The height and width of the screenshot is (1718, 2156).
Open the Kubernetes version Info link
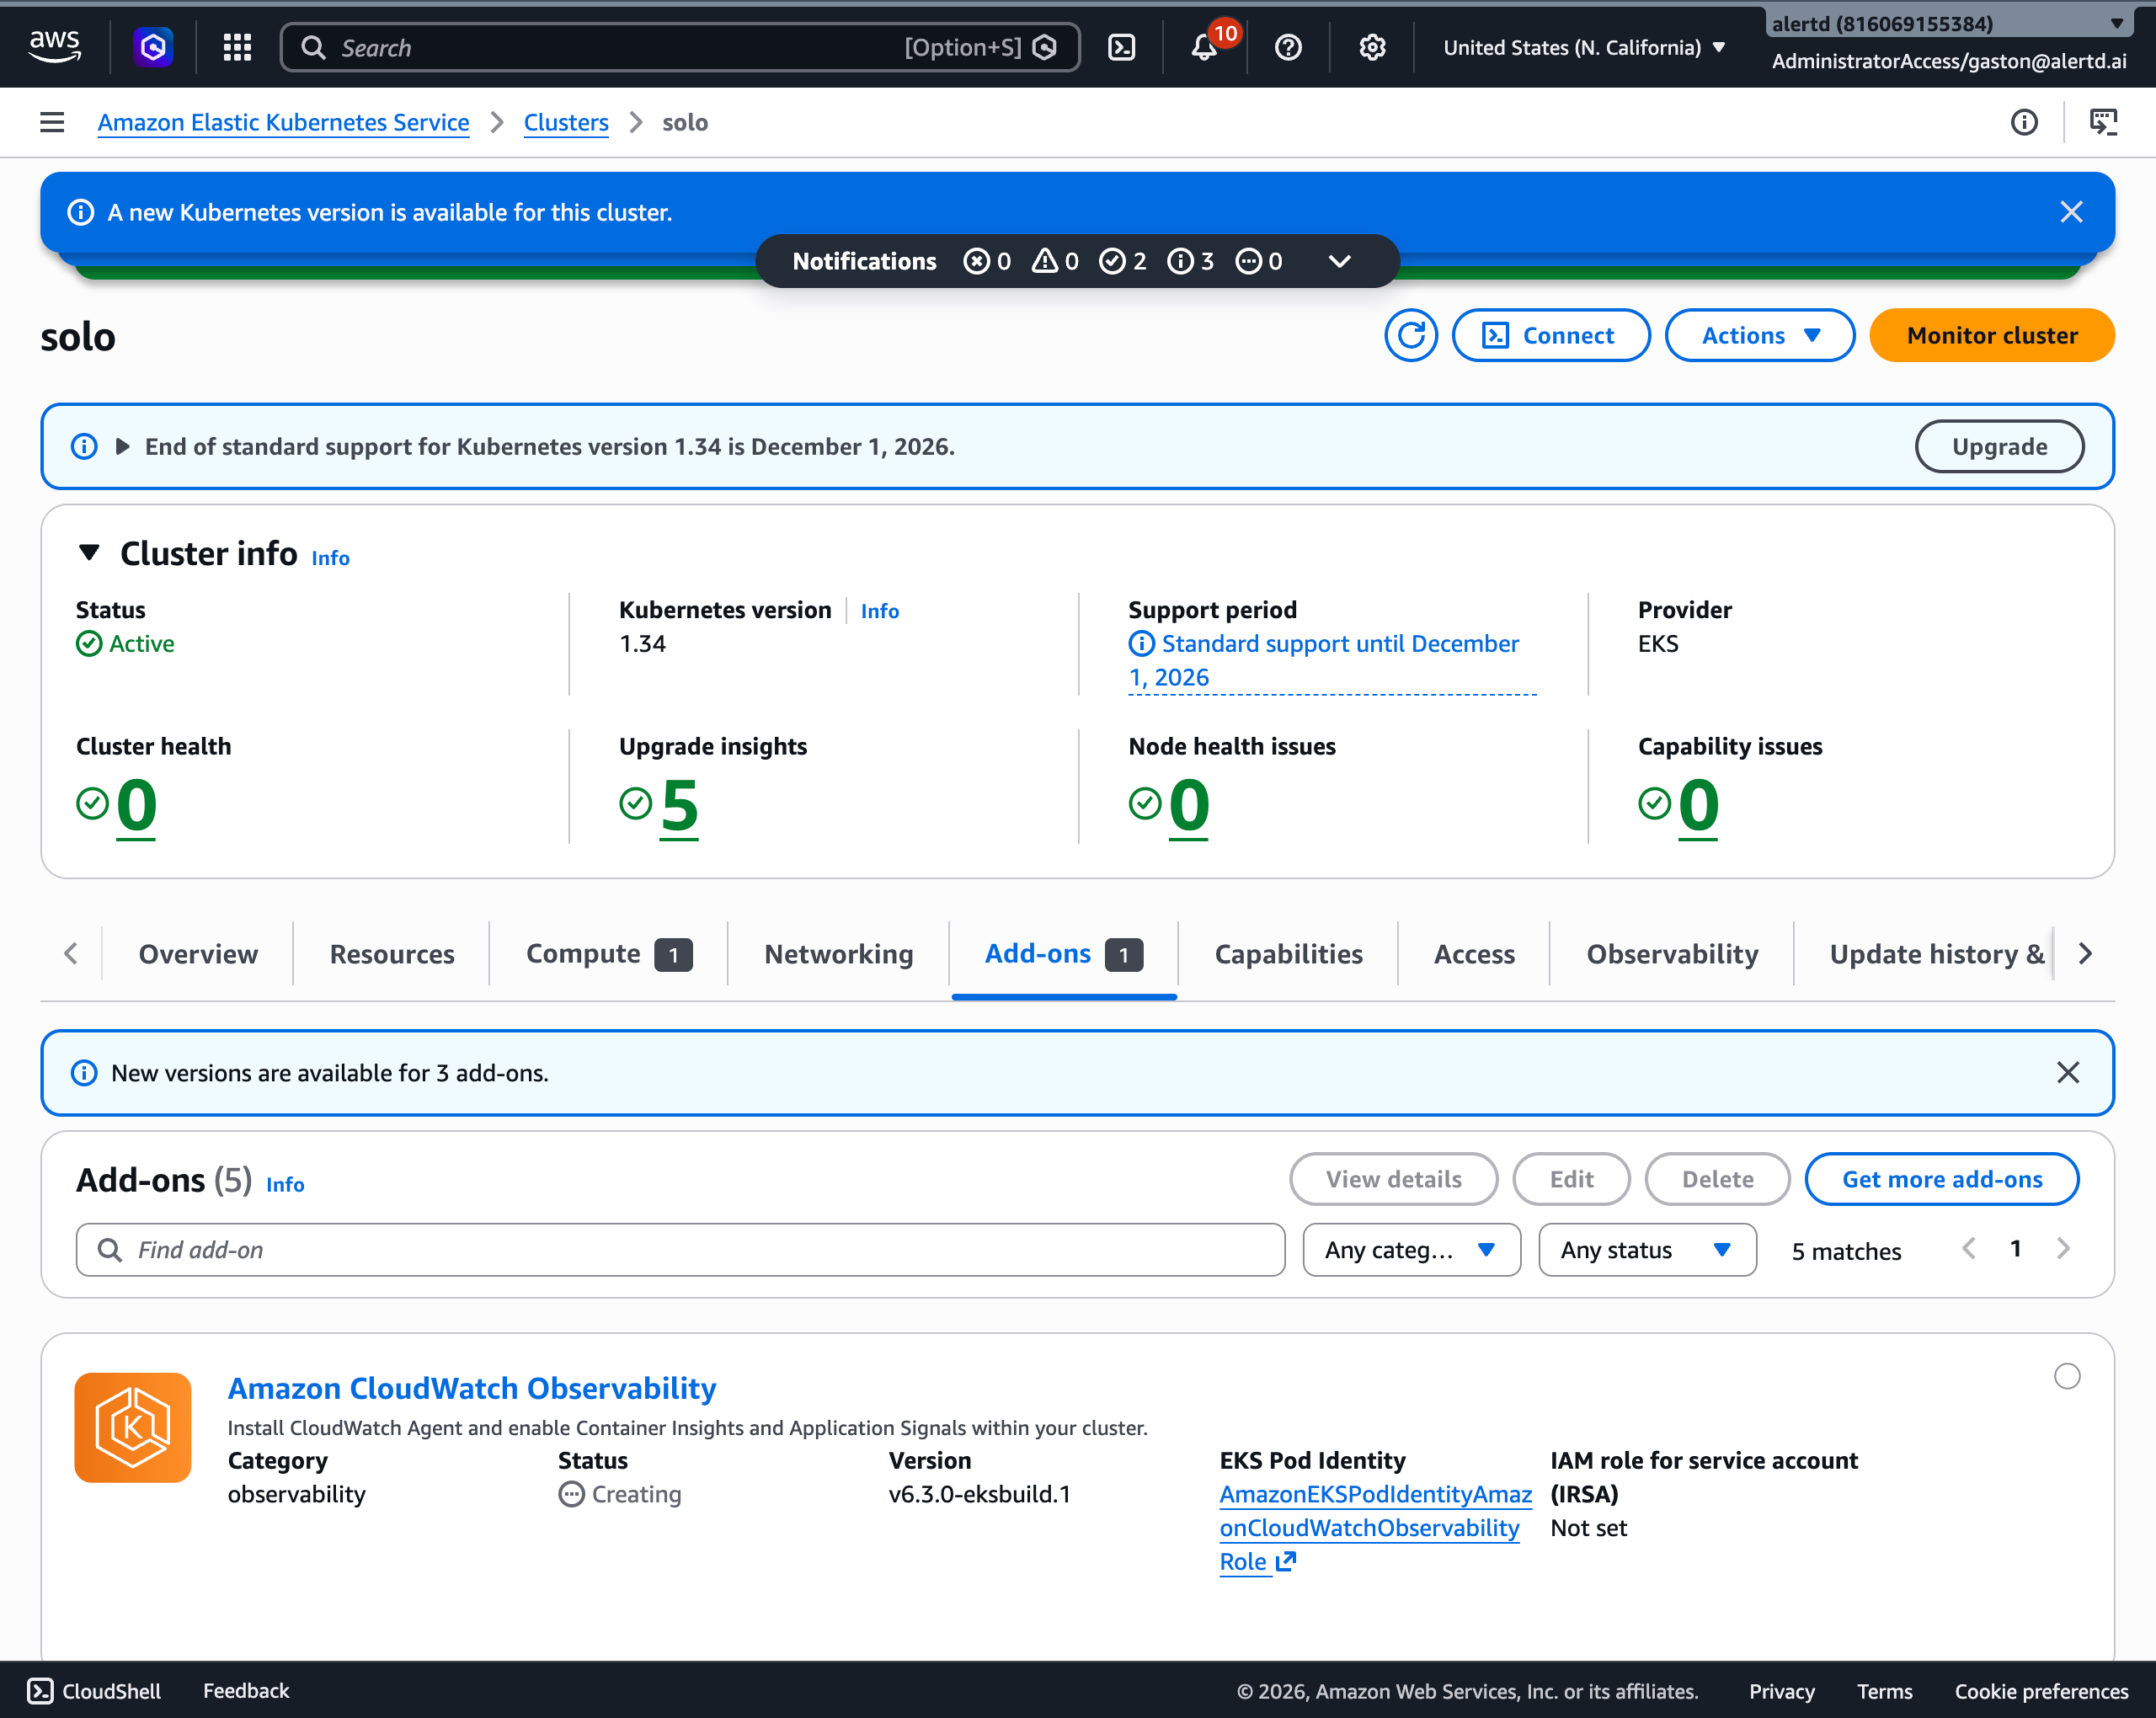pos(879,611)
